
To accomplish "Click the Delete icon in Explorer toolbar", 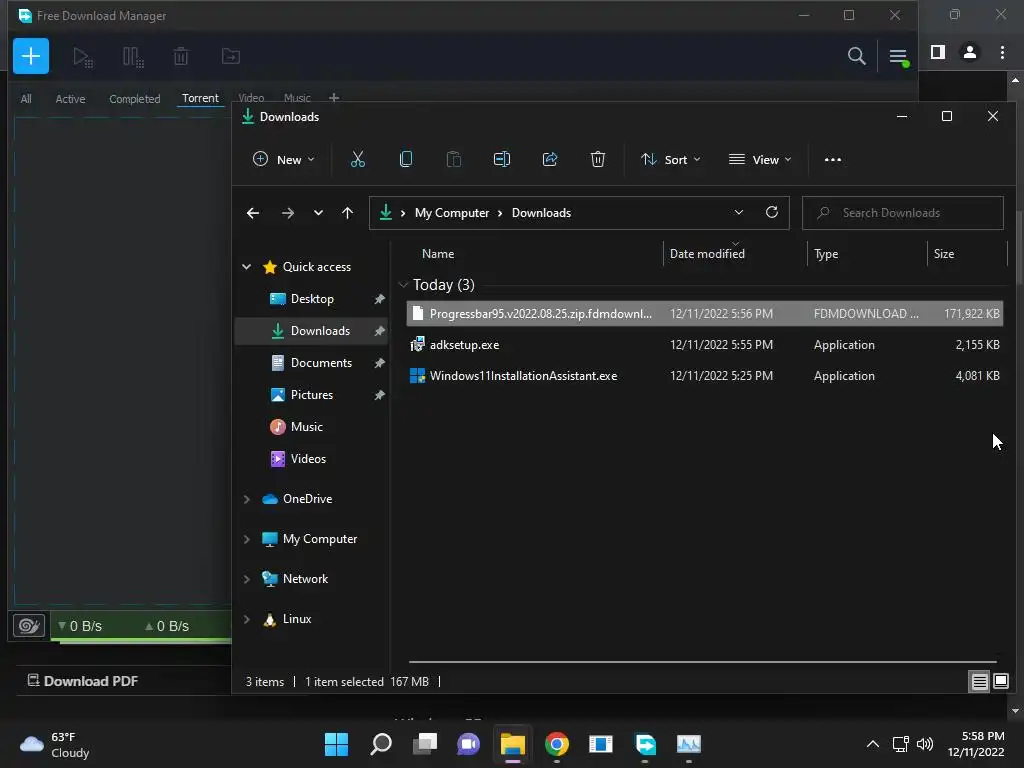I will (598, 159).
